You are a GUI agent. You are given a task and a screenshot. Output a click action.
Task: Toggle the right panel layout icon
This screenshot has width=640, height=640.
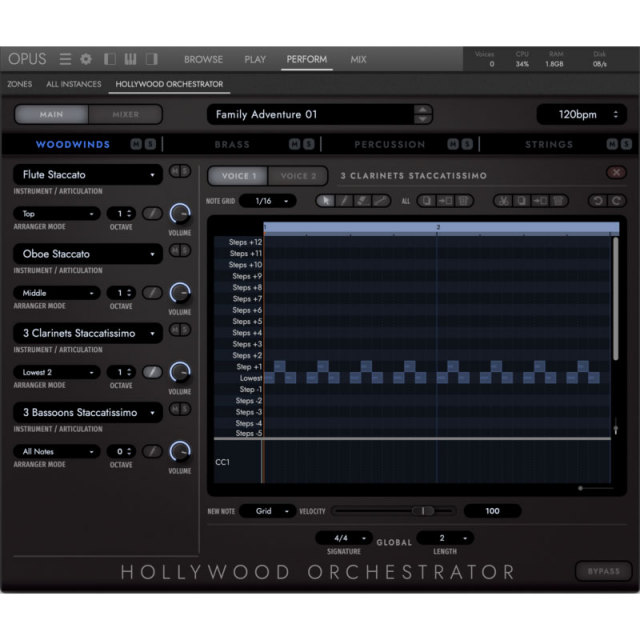tap(152, 59)
